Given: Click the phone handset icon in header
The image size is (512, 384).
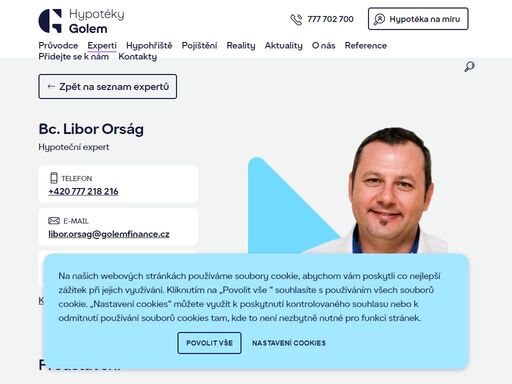Looking at the screenshot, I should tap(296, 19).
